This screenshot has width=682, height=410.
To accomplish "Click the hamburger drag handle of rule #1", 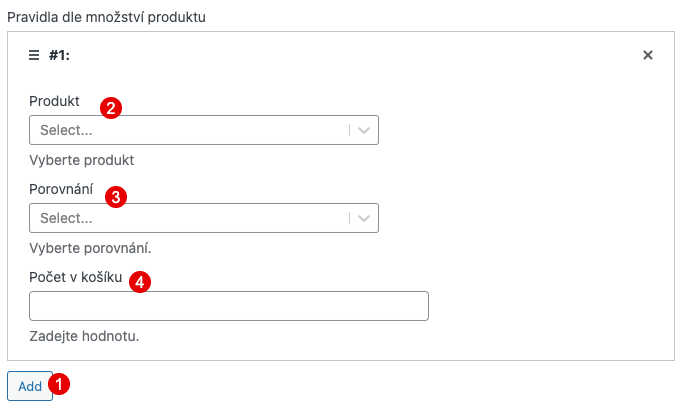I will tap(34, 55).
